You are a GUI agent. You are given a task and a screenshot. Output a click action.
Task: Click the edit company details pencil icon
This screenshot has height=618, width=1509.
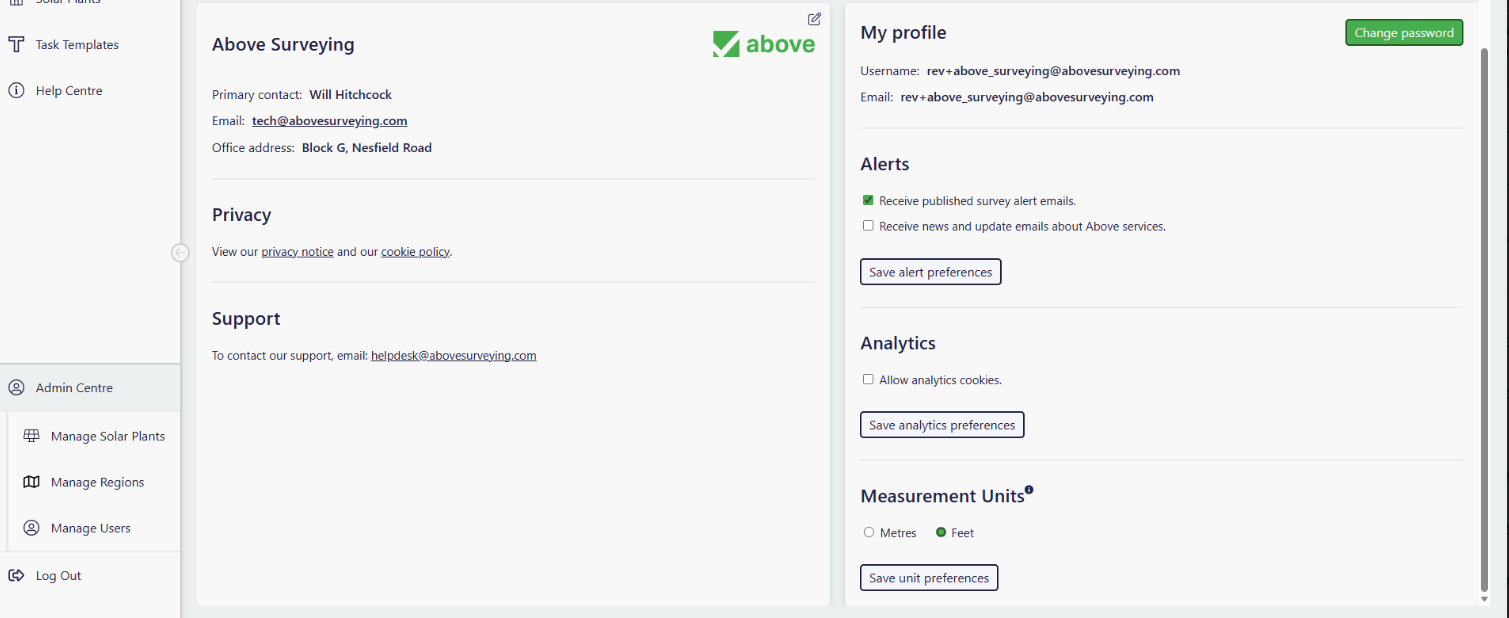coord(814,19)
